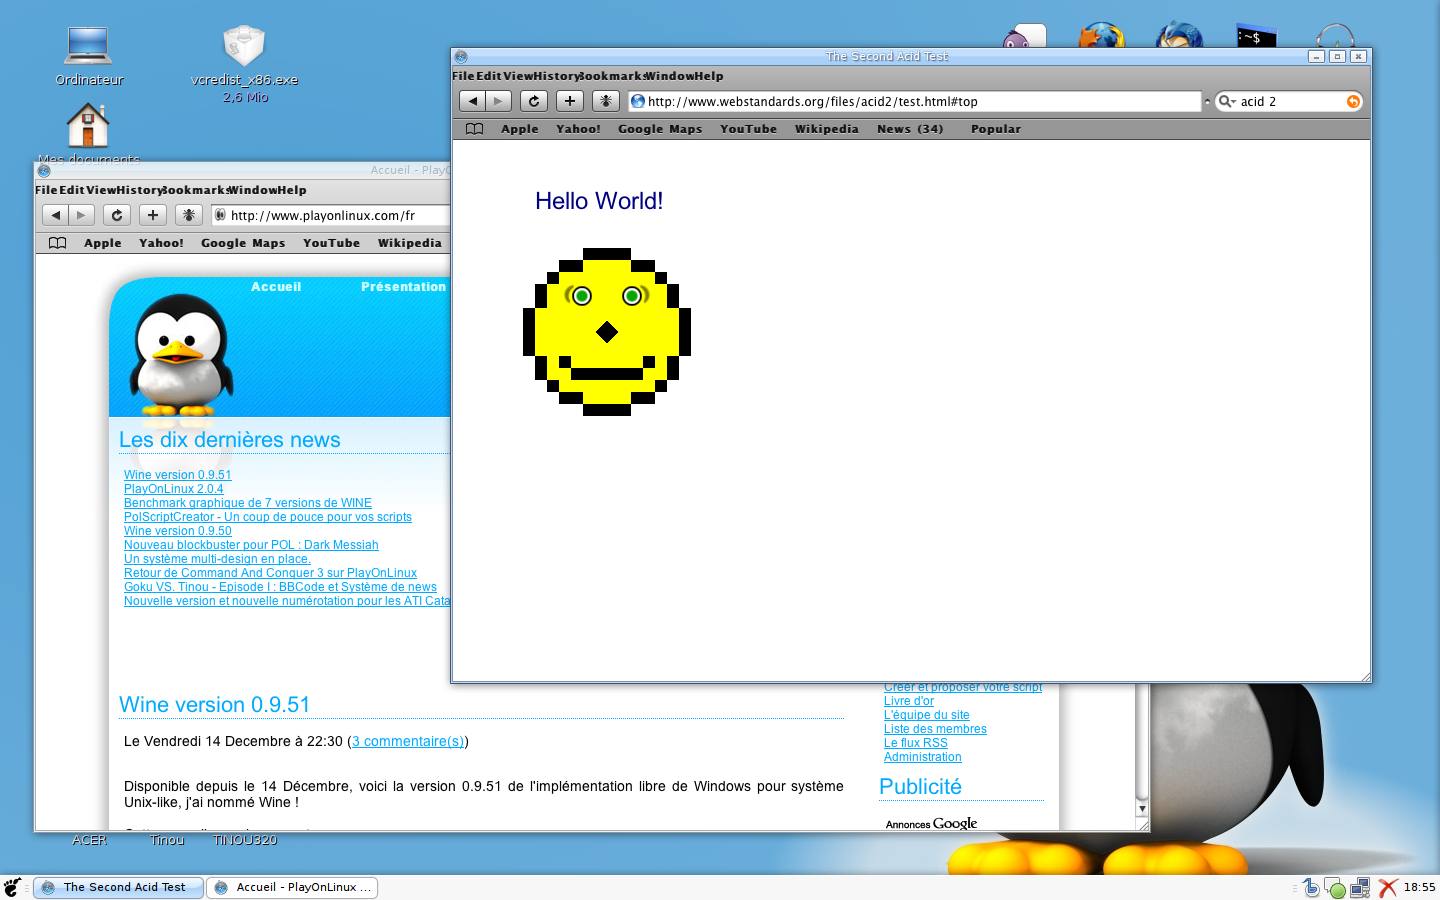The height and width of the screenshot is (900, 1440).
Task: Open the News (34) bookmark folder
Action: click(x=909, y=129)
